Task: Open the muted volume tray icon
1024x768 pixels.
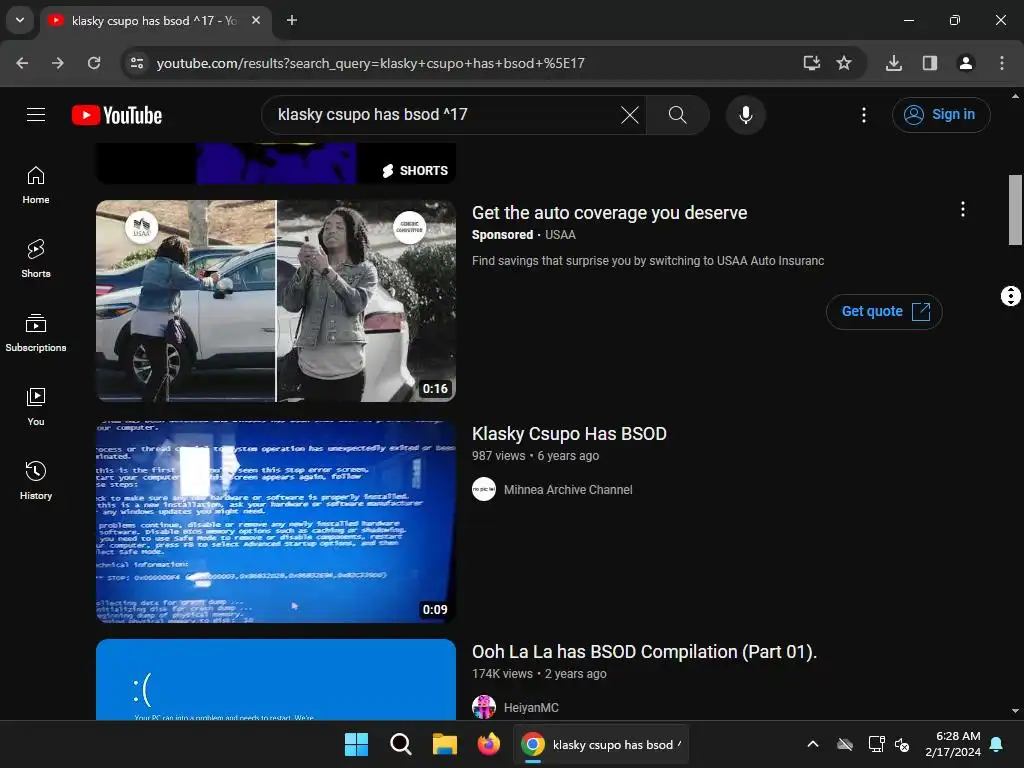Action: pyautogui.click(x=902, y=744)
